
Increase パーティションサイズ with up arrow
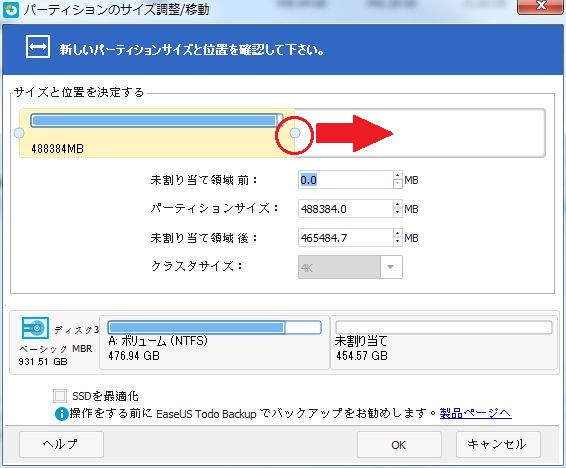(397, 205)
